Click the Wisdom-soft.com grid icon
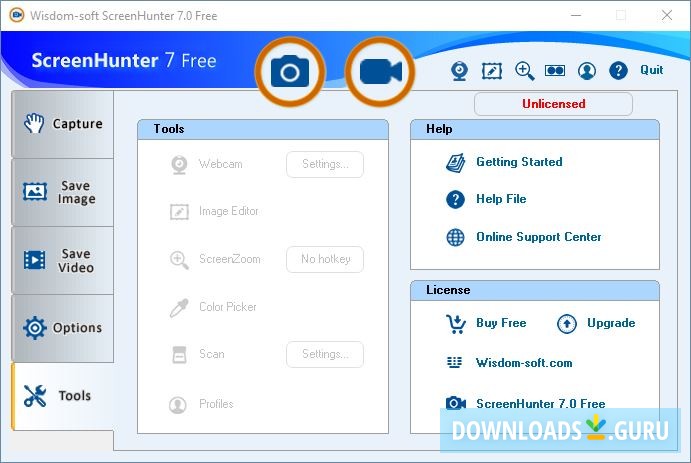691x463 pixels. 454,363
